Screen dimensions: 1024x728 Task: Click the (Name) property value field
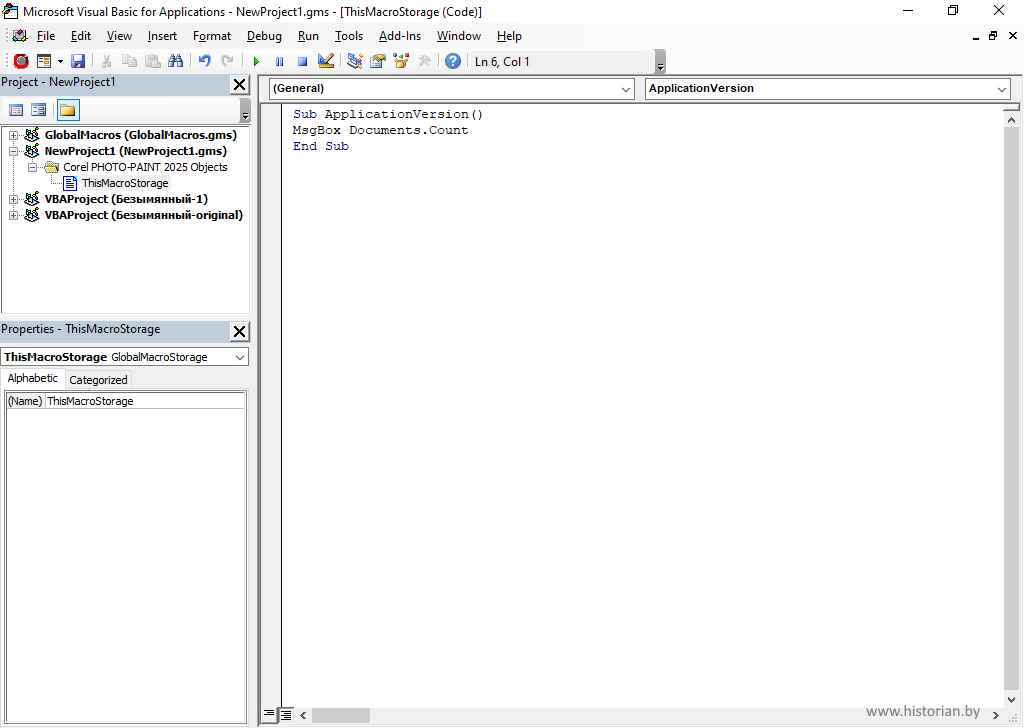pos(144,401)
